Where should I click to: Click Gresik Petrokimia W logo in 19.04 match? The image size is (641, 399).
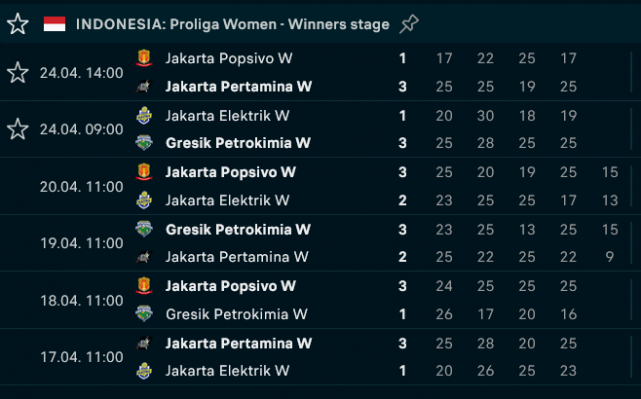[144, 229]
